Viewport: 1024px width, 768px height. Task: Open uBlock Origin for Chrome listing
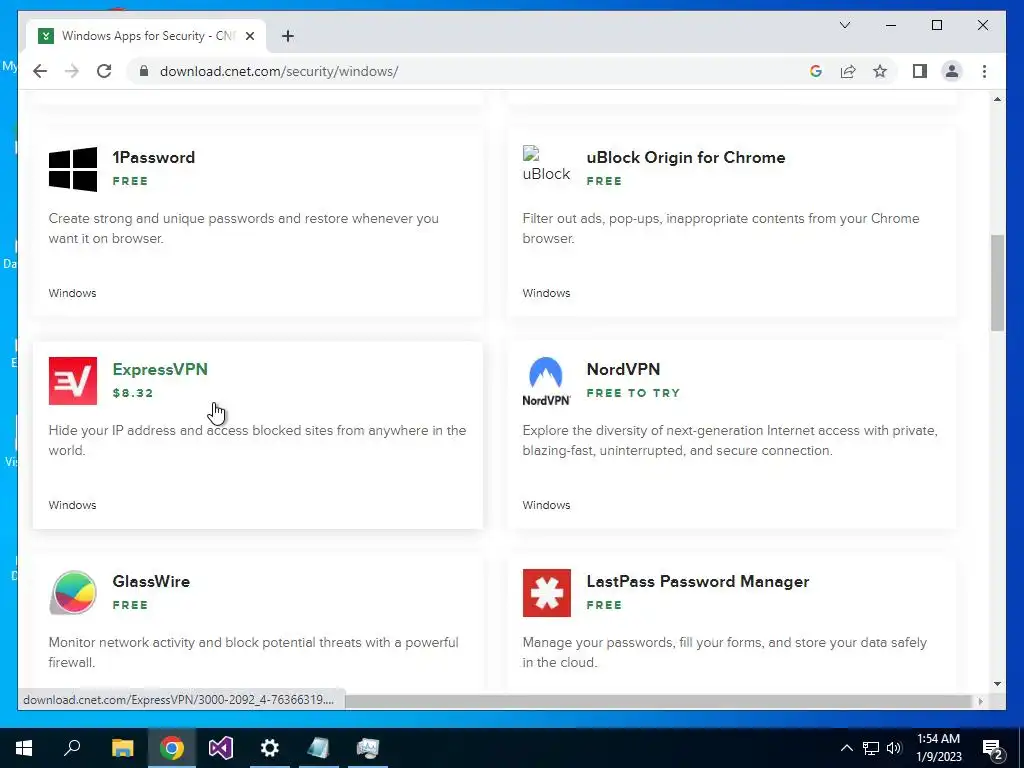tap(686, 157)
